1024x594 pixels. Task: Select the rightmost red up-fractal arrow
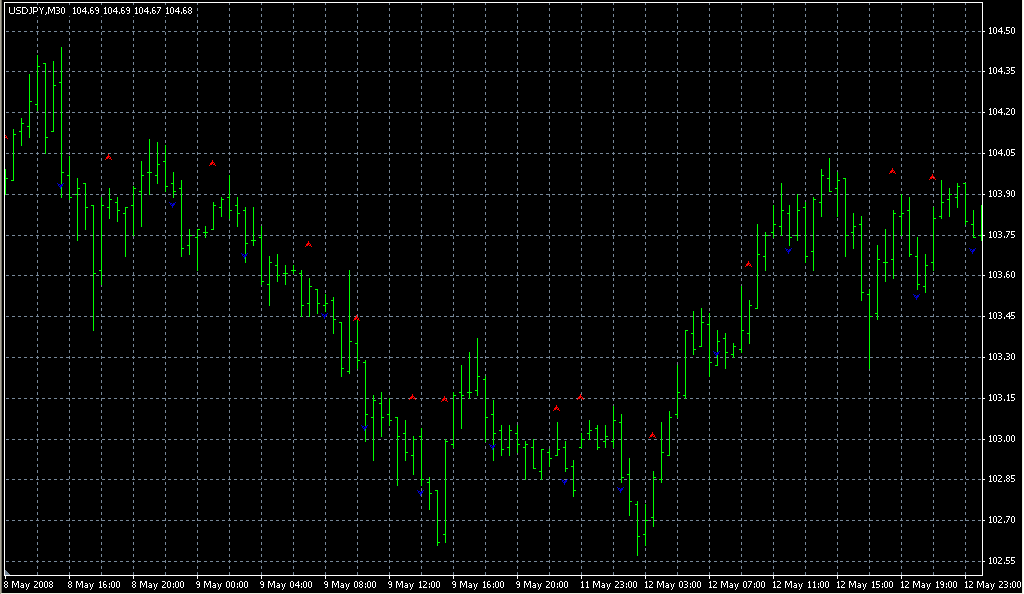click(x=933, y=177)
